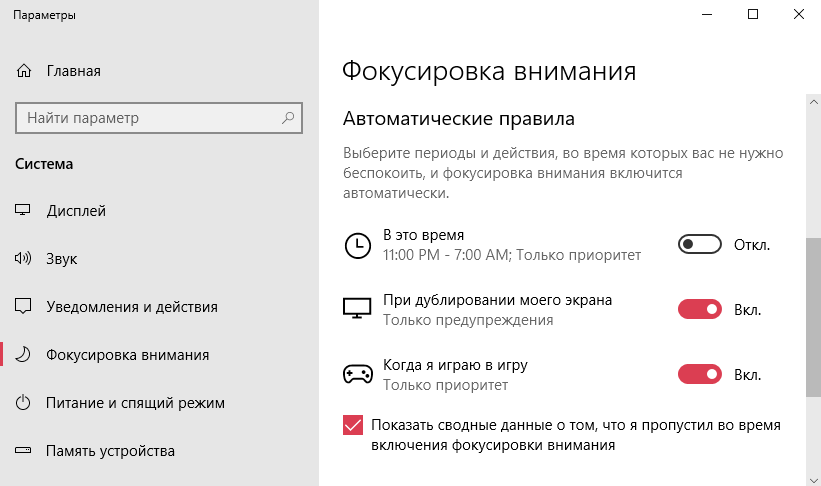Click the Storage drive icon
The height and width of the screenshot is (486, 821).
point(23,450)
